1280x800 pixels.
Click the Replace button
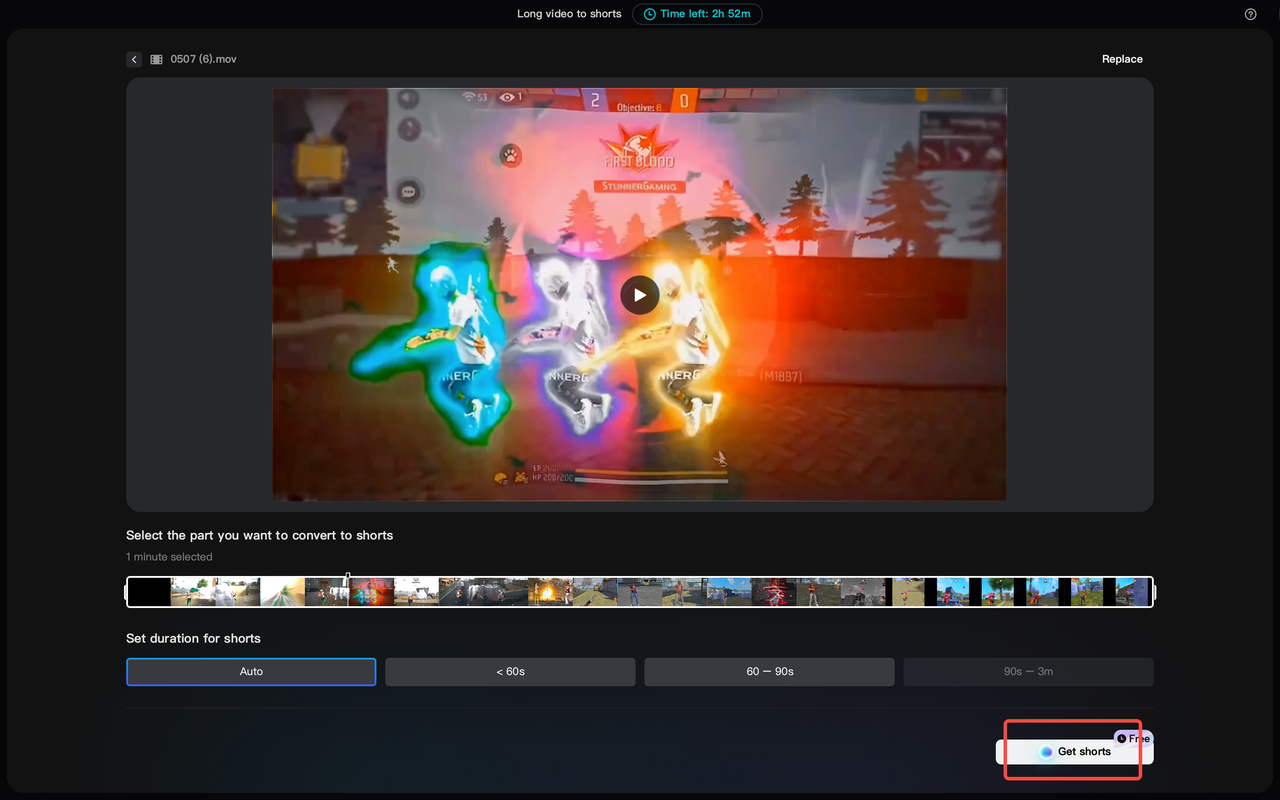tap(1121, 59)
